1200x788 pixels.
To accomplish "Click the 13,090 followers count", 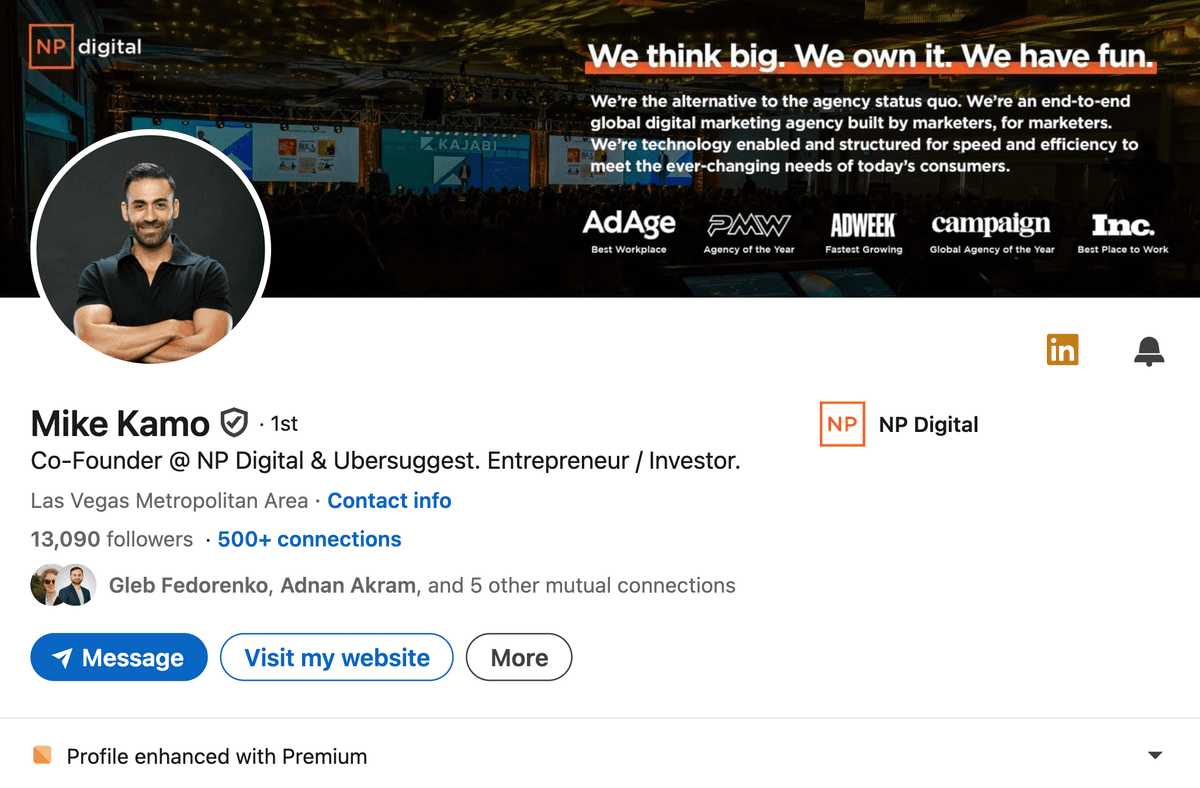I will (111, 539).
